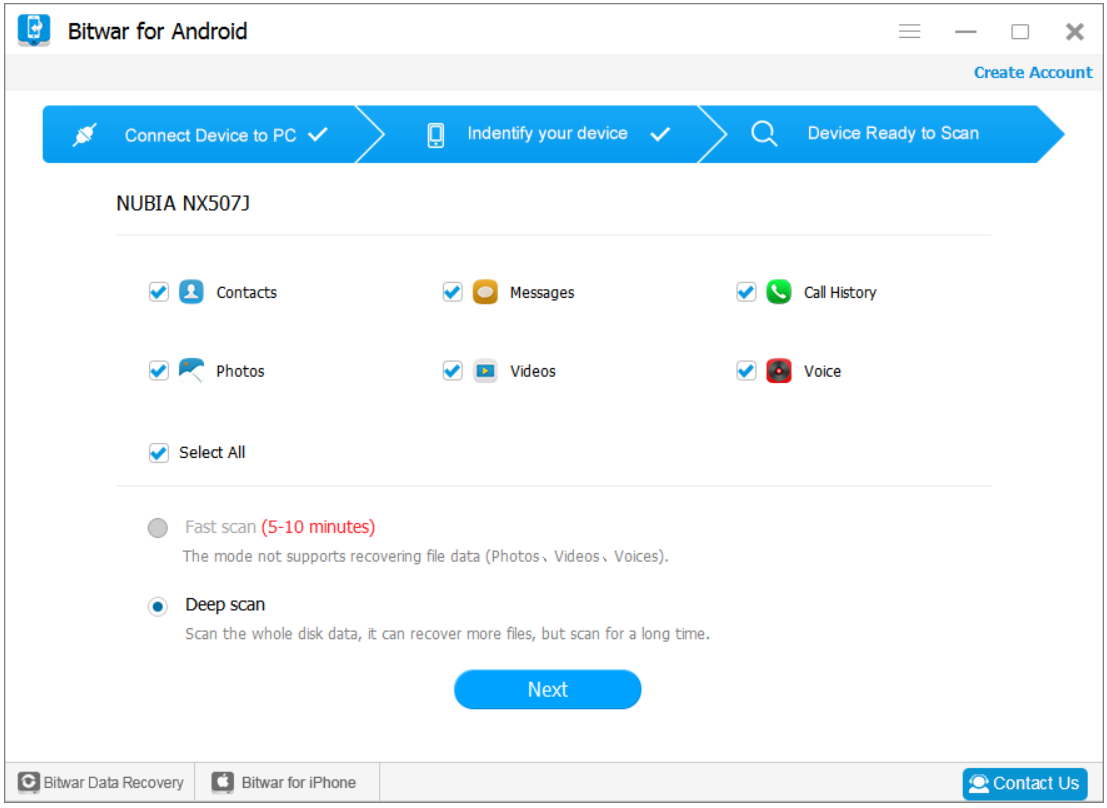Click the green Call History phone icon
Viewport: 1107px width, 808px height.
point(778,292)
